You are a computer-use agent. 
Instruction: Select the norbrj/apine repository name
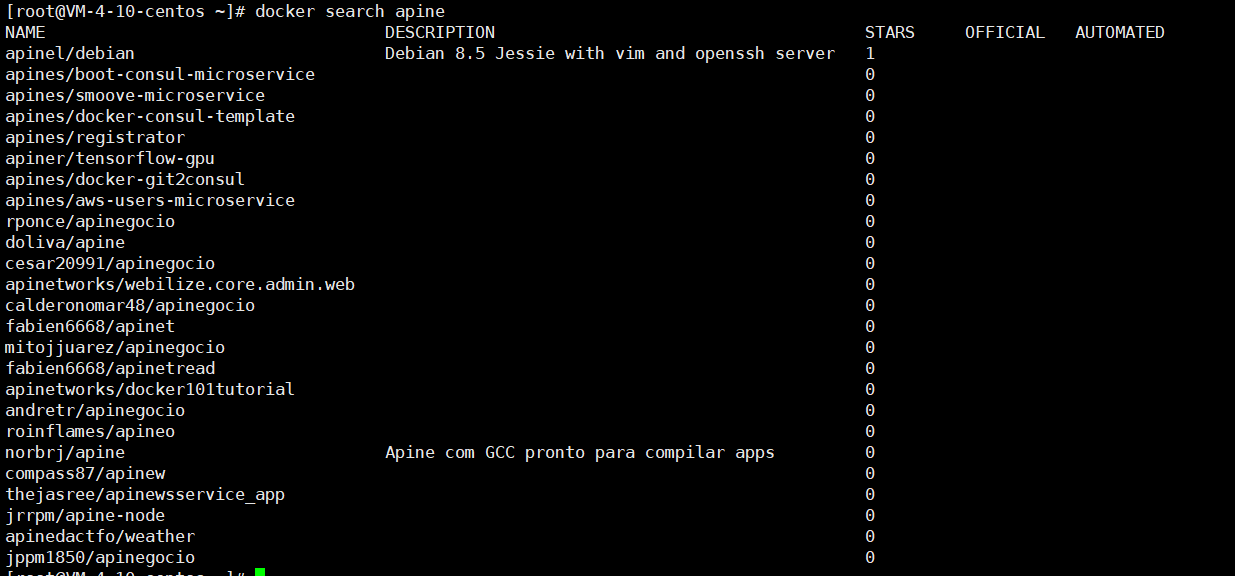[64, 452]
